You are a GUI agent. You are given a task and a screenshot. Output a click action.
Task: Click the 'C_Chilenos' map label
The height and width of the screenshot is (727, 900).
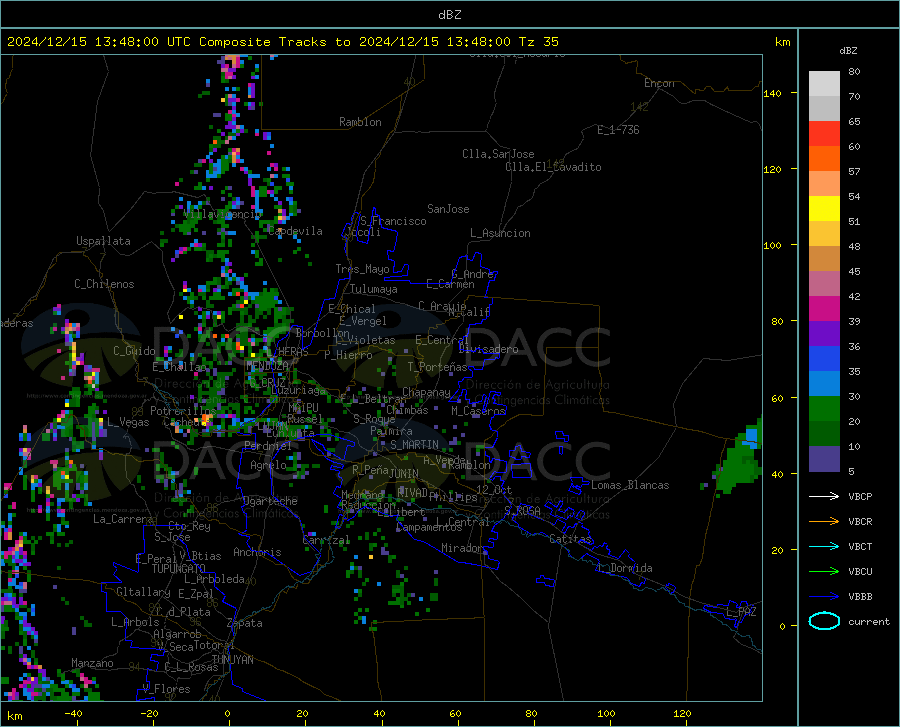coord(104,284)
